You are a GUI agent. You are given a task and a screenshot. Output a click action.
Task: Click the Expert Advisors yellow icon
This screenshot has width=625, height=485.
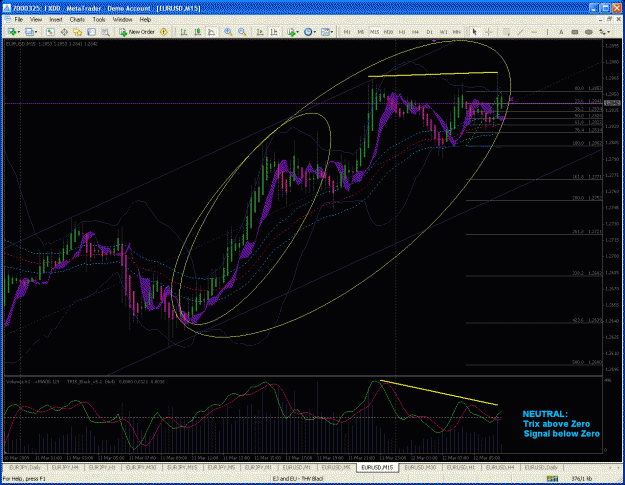point(163,32)
